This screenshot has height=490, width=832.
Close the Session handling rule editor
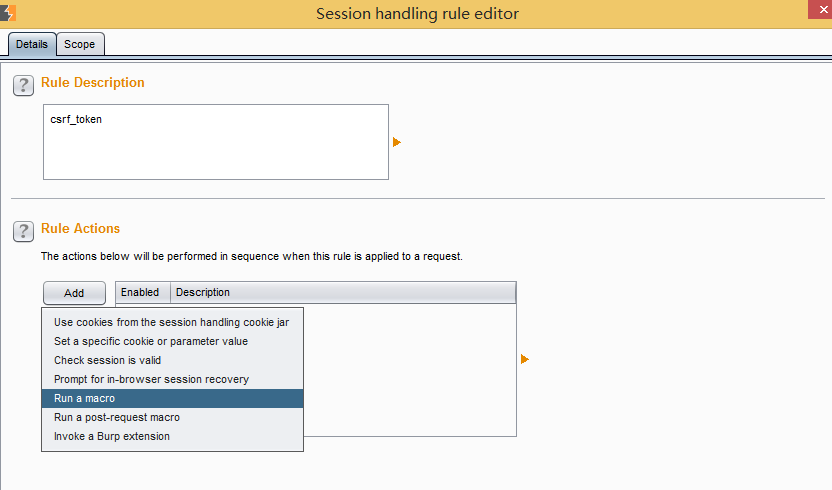(820, 10)
